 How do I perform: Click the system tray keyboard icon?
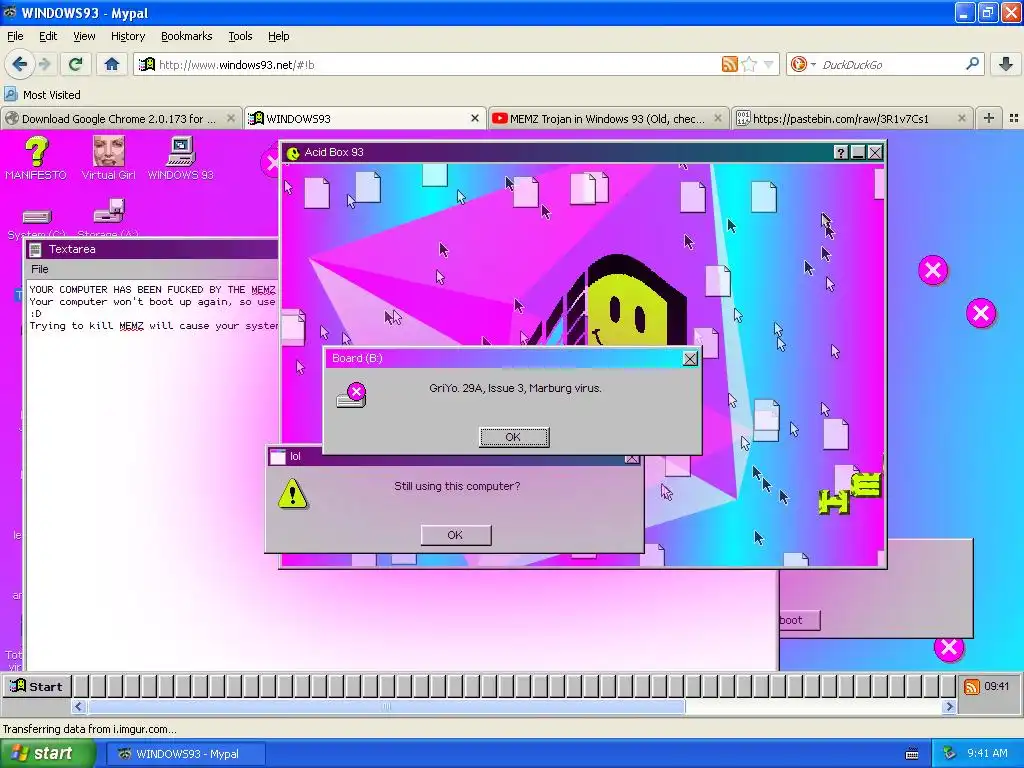912,754
